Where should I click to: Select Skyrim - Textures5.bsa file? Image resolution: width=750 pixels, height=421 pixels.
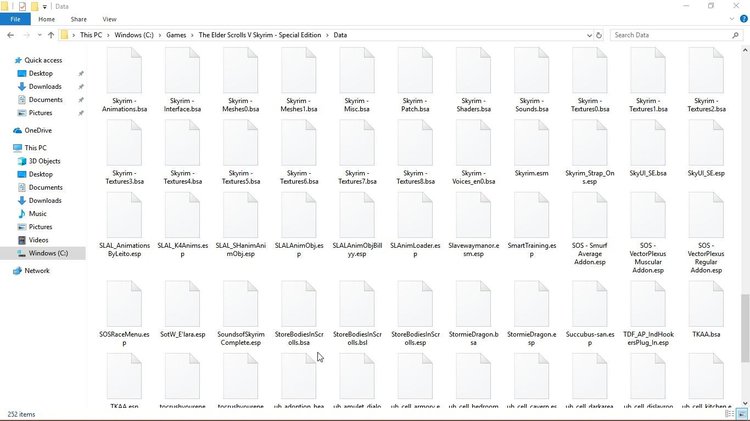click(x=241, y=153)
